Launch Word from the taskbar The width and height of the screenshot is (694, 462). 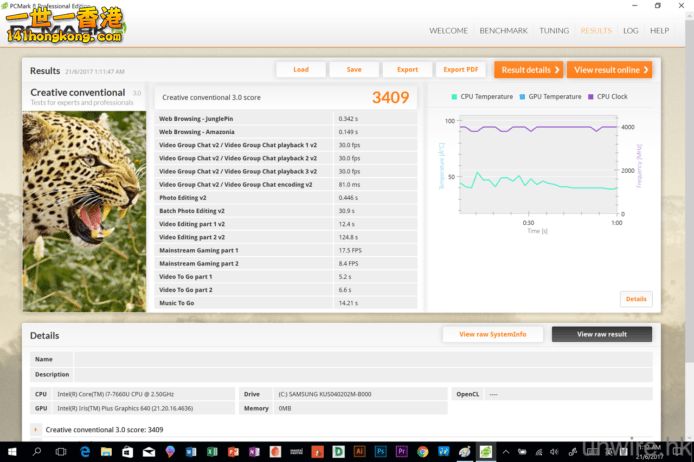click(x=191, y=451)
